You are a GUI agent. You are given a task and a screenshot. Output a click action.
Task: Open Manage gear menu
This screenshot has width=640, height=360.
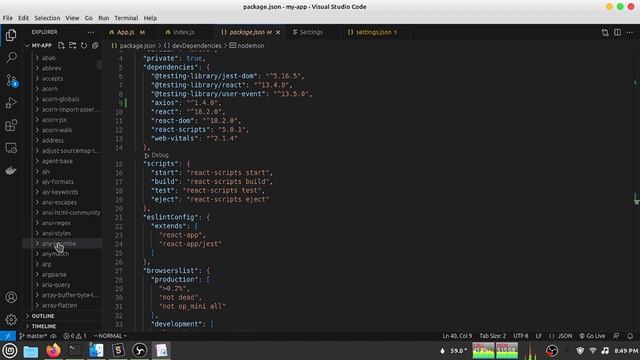point(11,319)
